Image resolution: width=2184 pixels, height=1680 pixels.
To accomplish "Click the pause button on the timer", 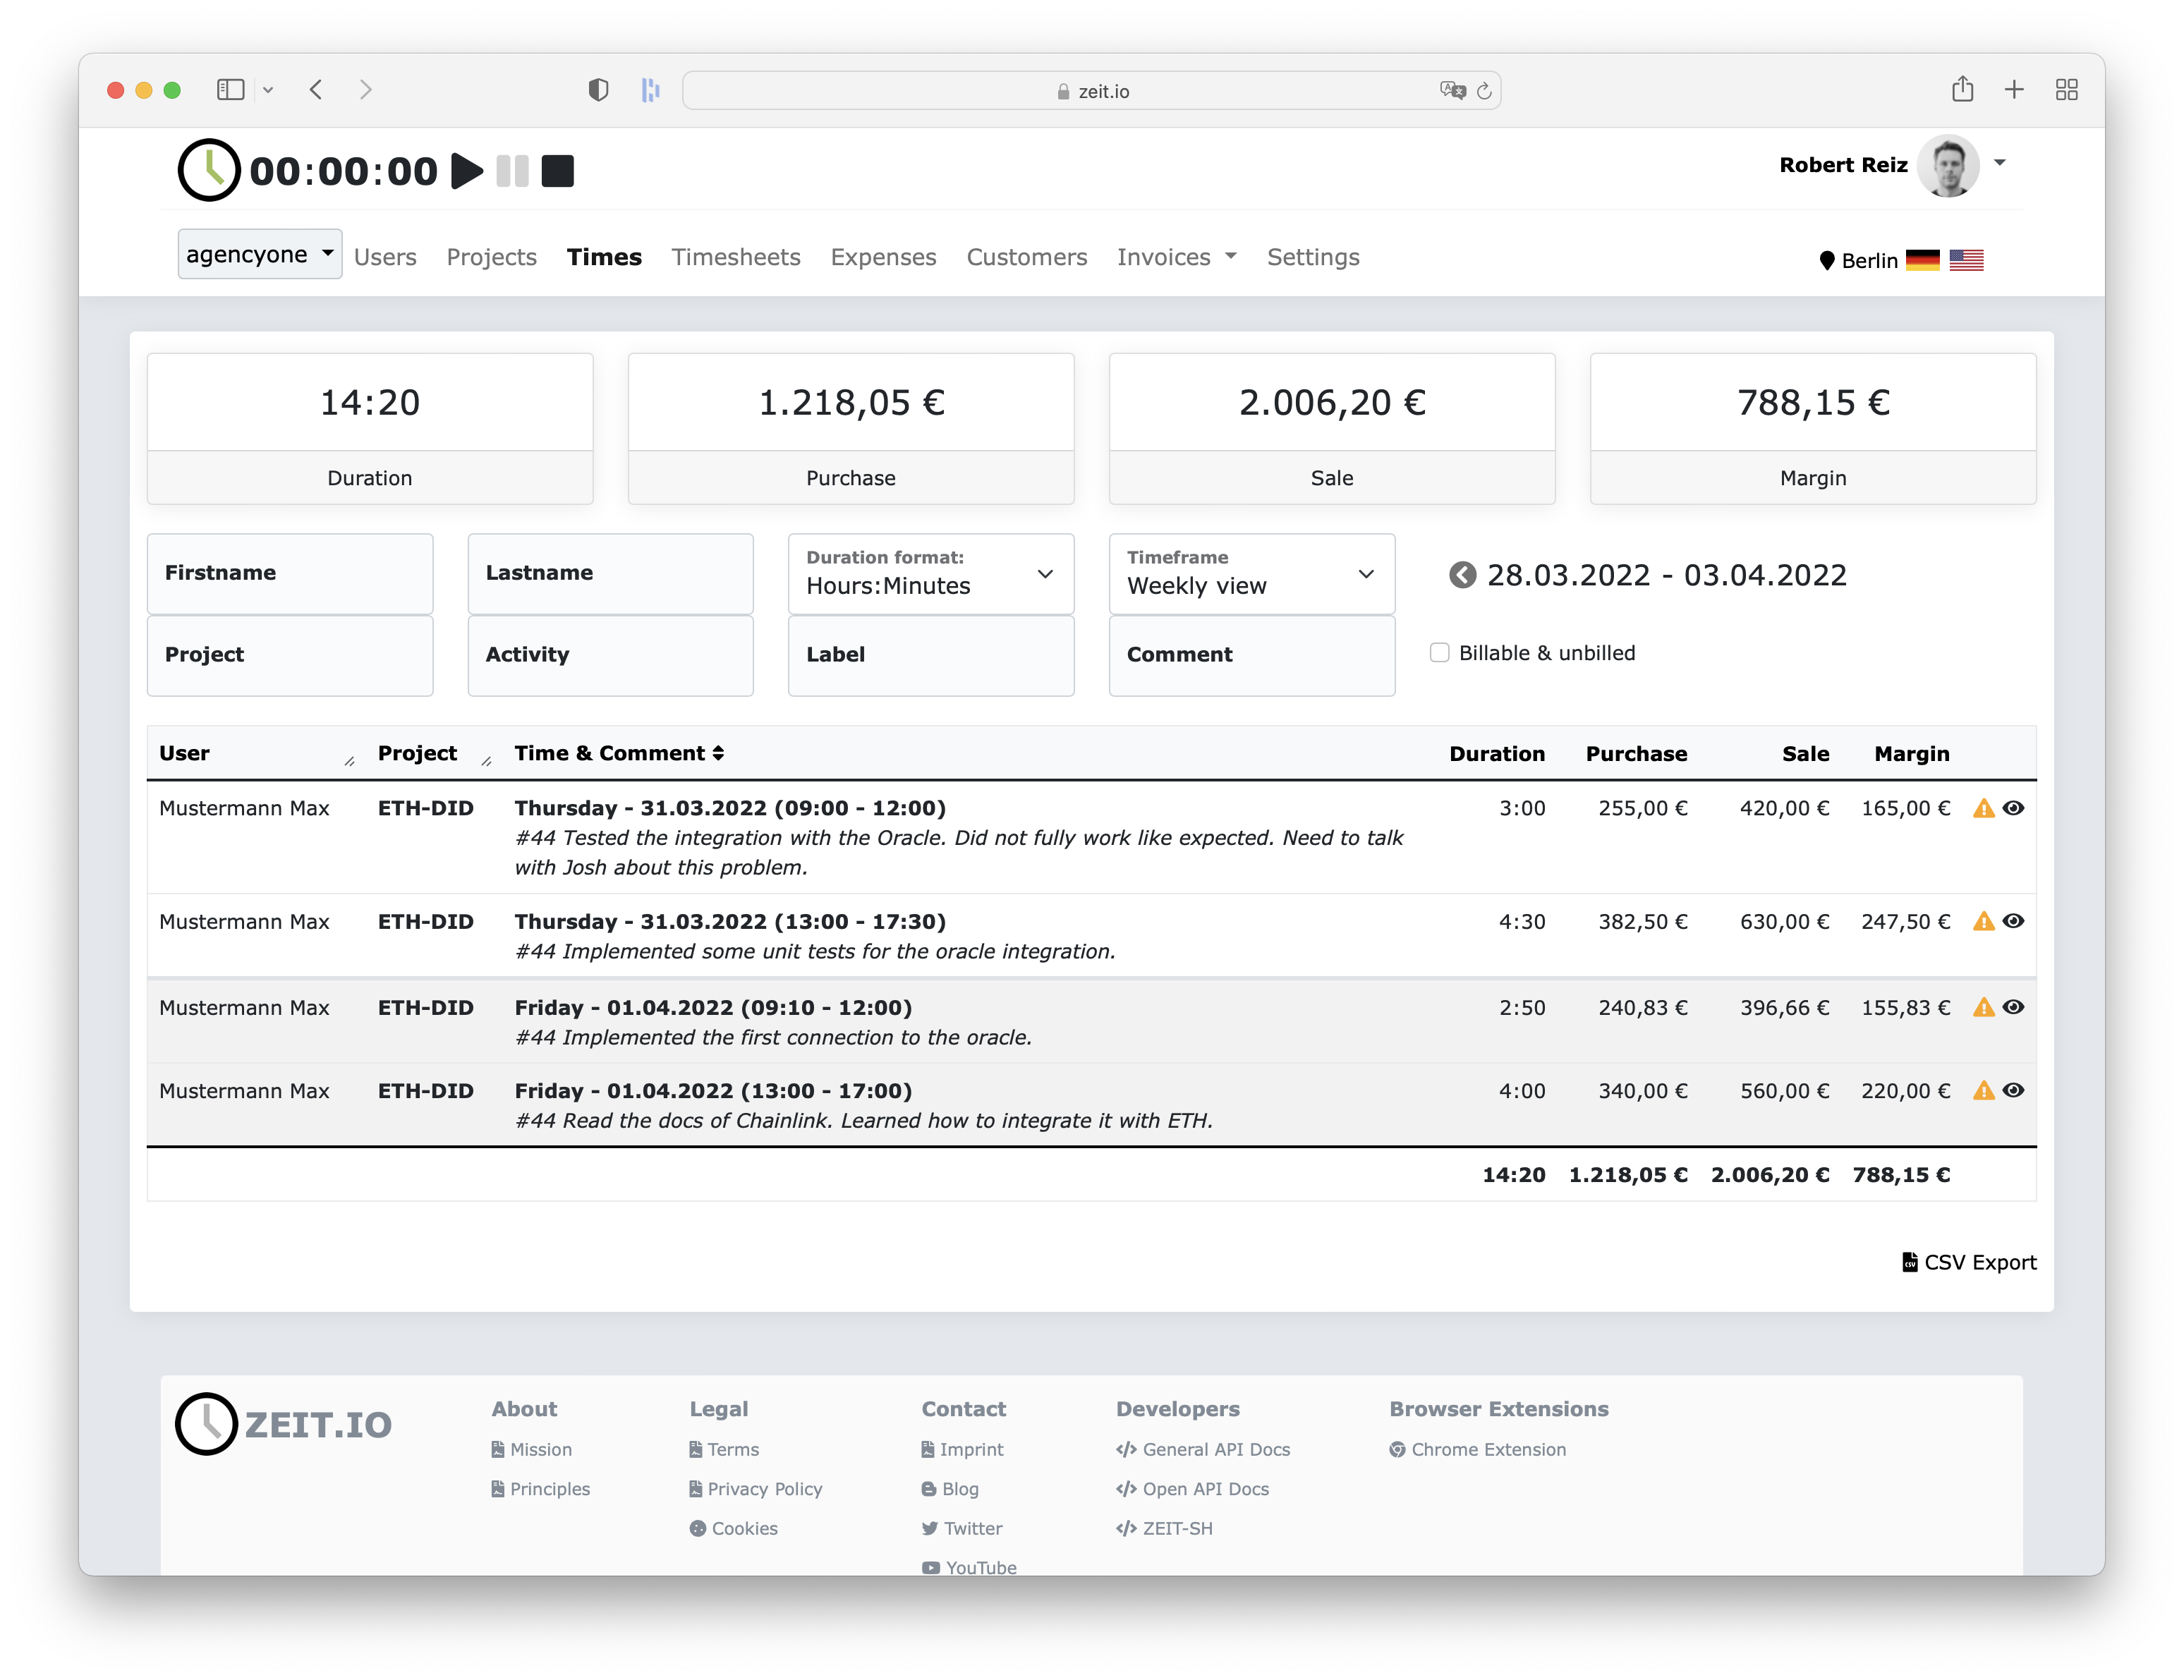I will [514, 168].
